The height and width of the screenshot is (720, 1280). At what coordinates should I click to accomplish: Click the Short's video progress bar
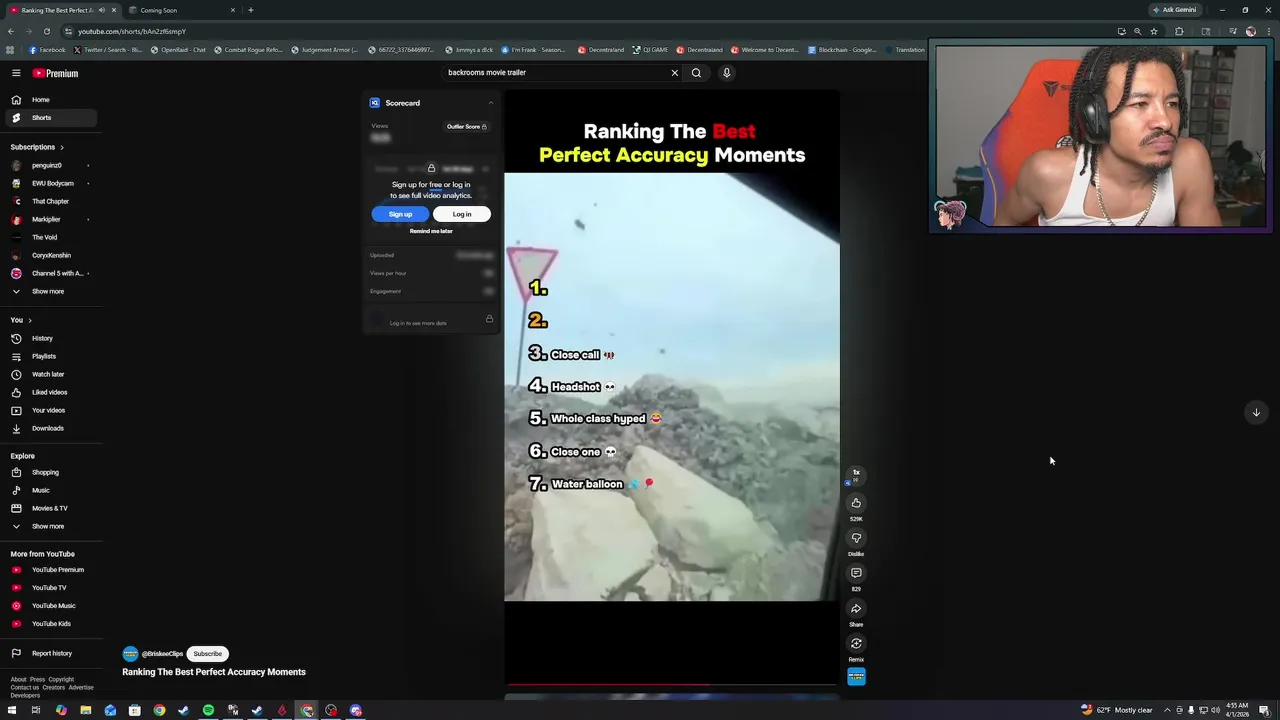click(x=671, y=686)
